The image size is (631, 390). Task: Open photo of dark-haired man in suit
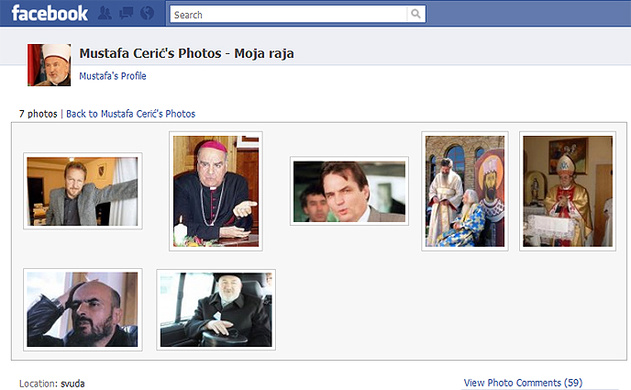tap(349, 191)
